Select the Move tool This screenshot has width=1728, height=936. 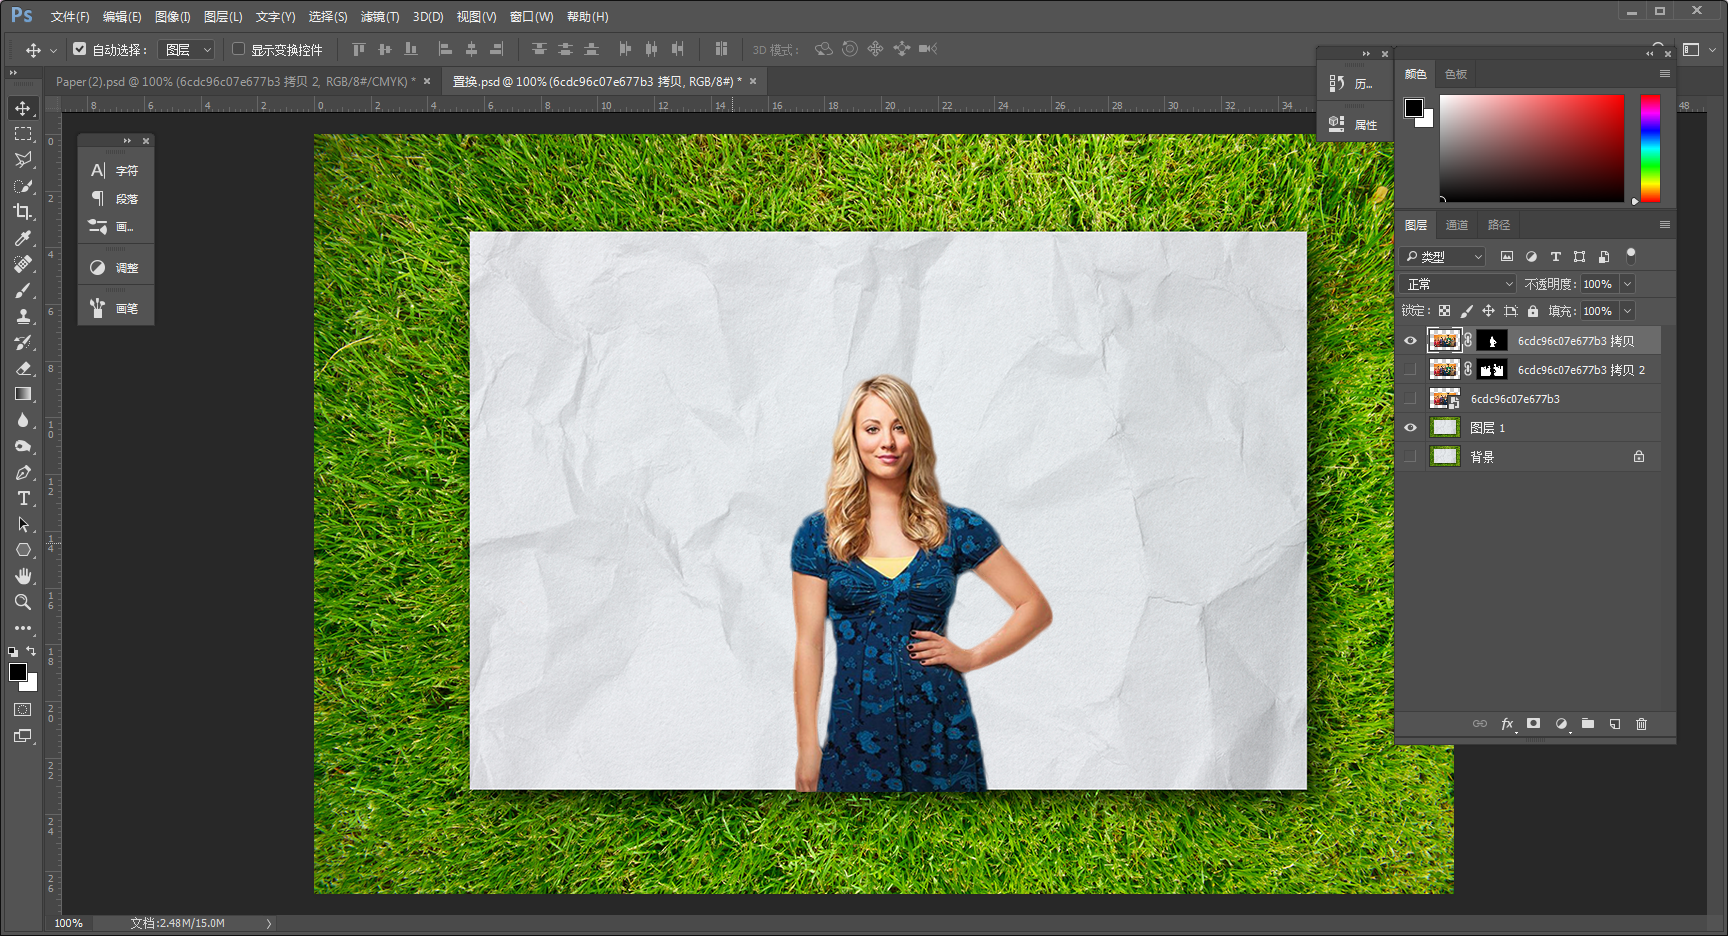(23, 108)
